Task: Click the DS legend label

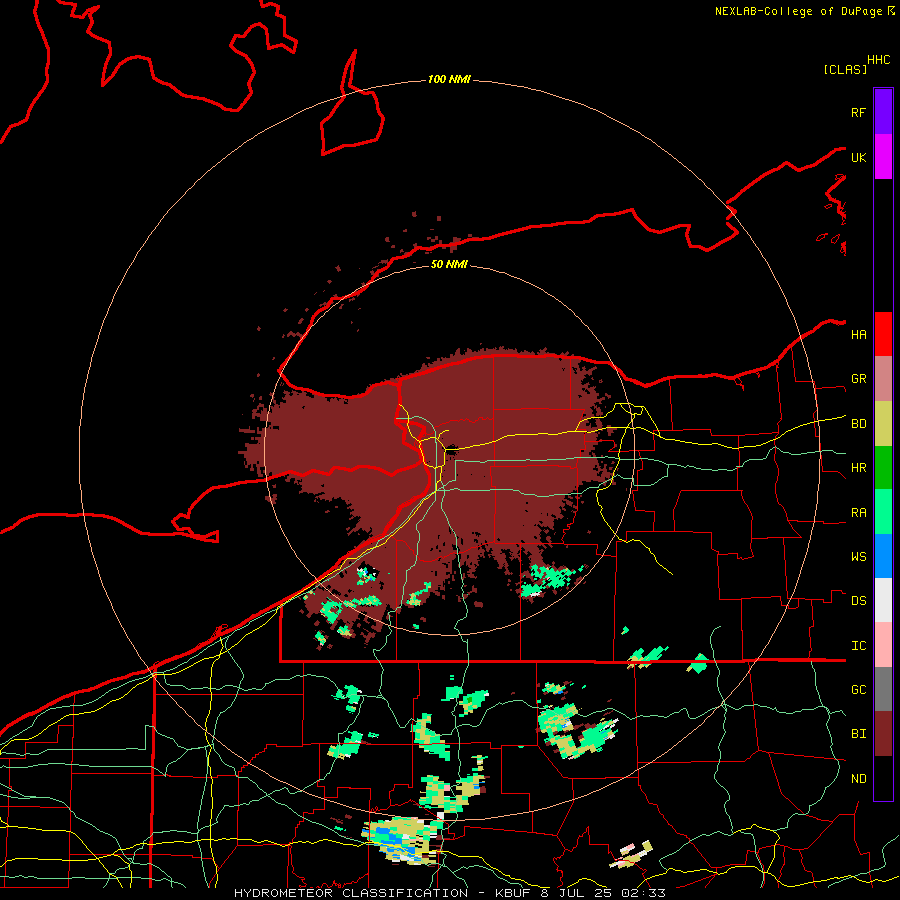Action: 858,601
